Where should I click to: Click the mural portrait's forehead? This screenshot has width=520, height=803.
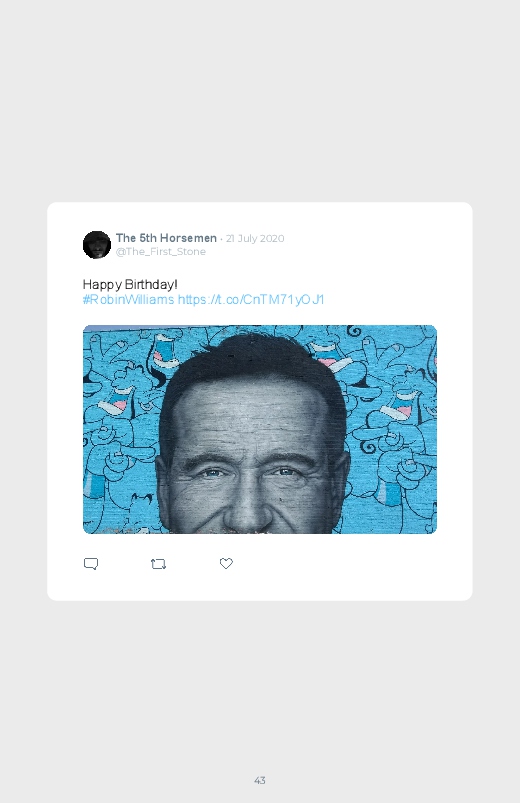[248, 415]
